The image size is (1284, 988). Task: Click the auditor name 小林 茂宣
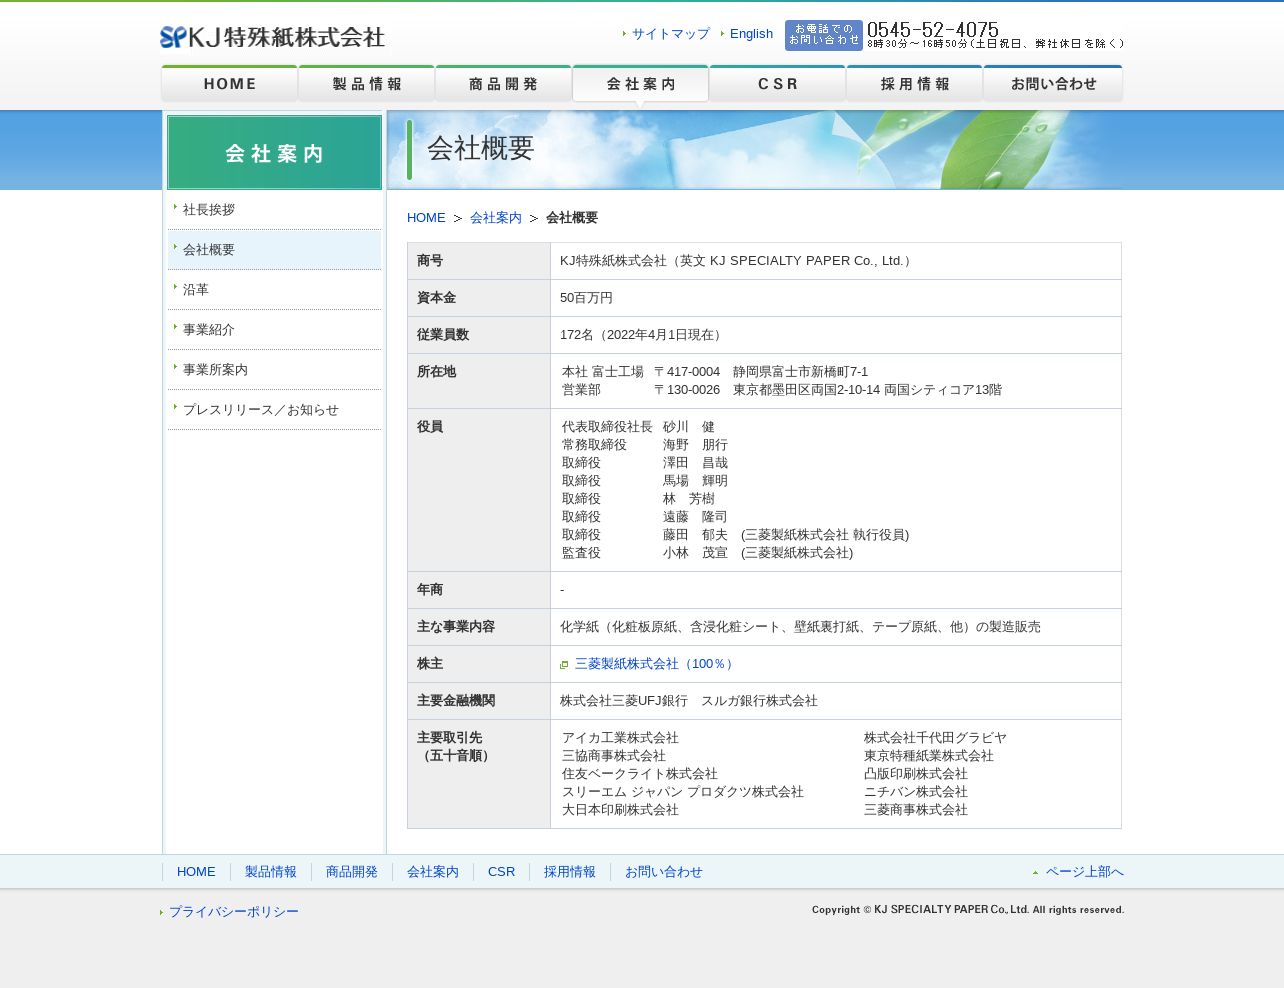pos(695,553)
